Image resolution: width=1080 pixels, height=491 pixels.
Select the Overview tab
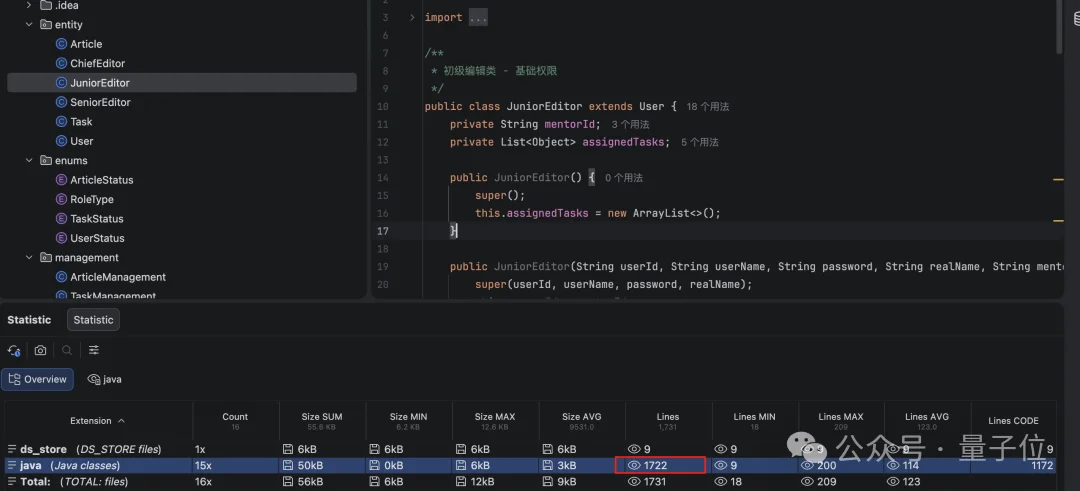click(x=38, y=380)
